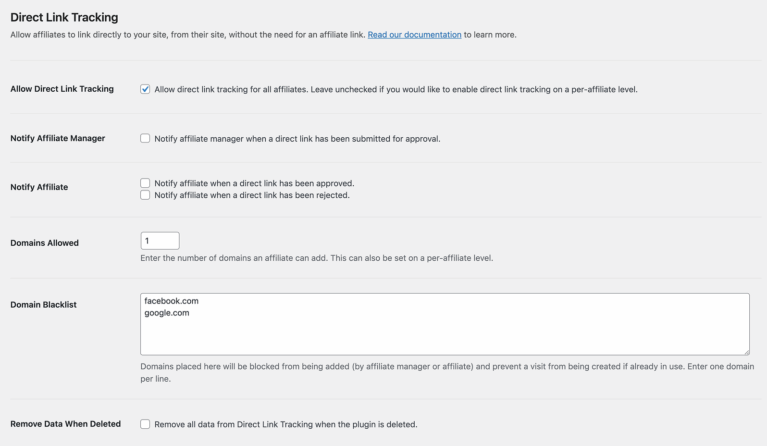Focus the Domain Blacklist text area
The height and width of the screenshot is (446, 767).
pyautogui.click(x=445, y=324)
